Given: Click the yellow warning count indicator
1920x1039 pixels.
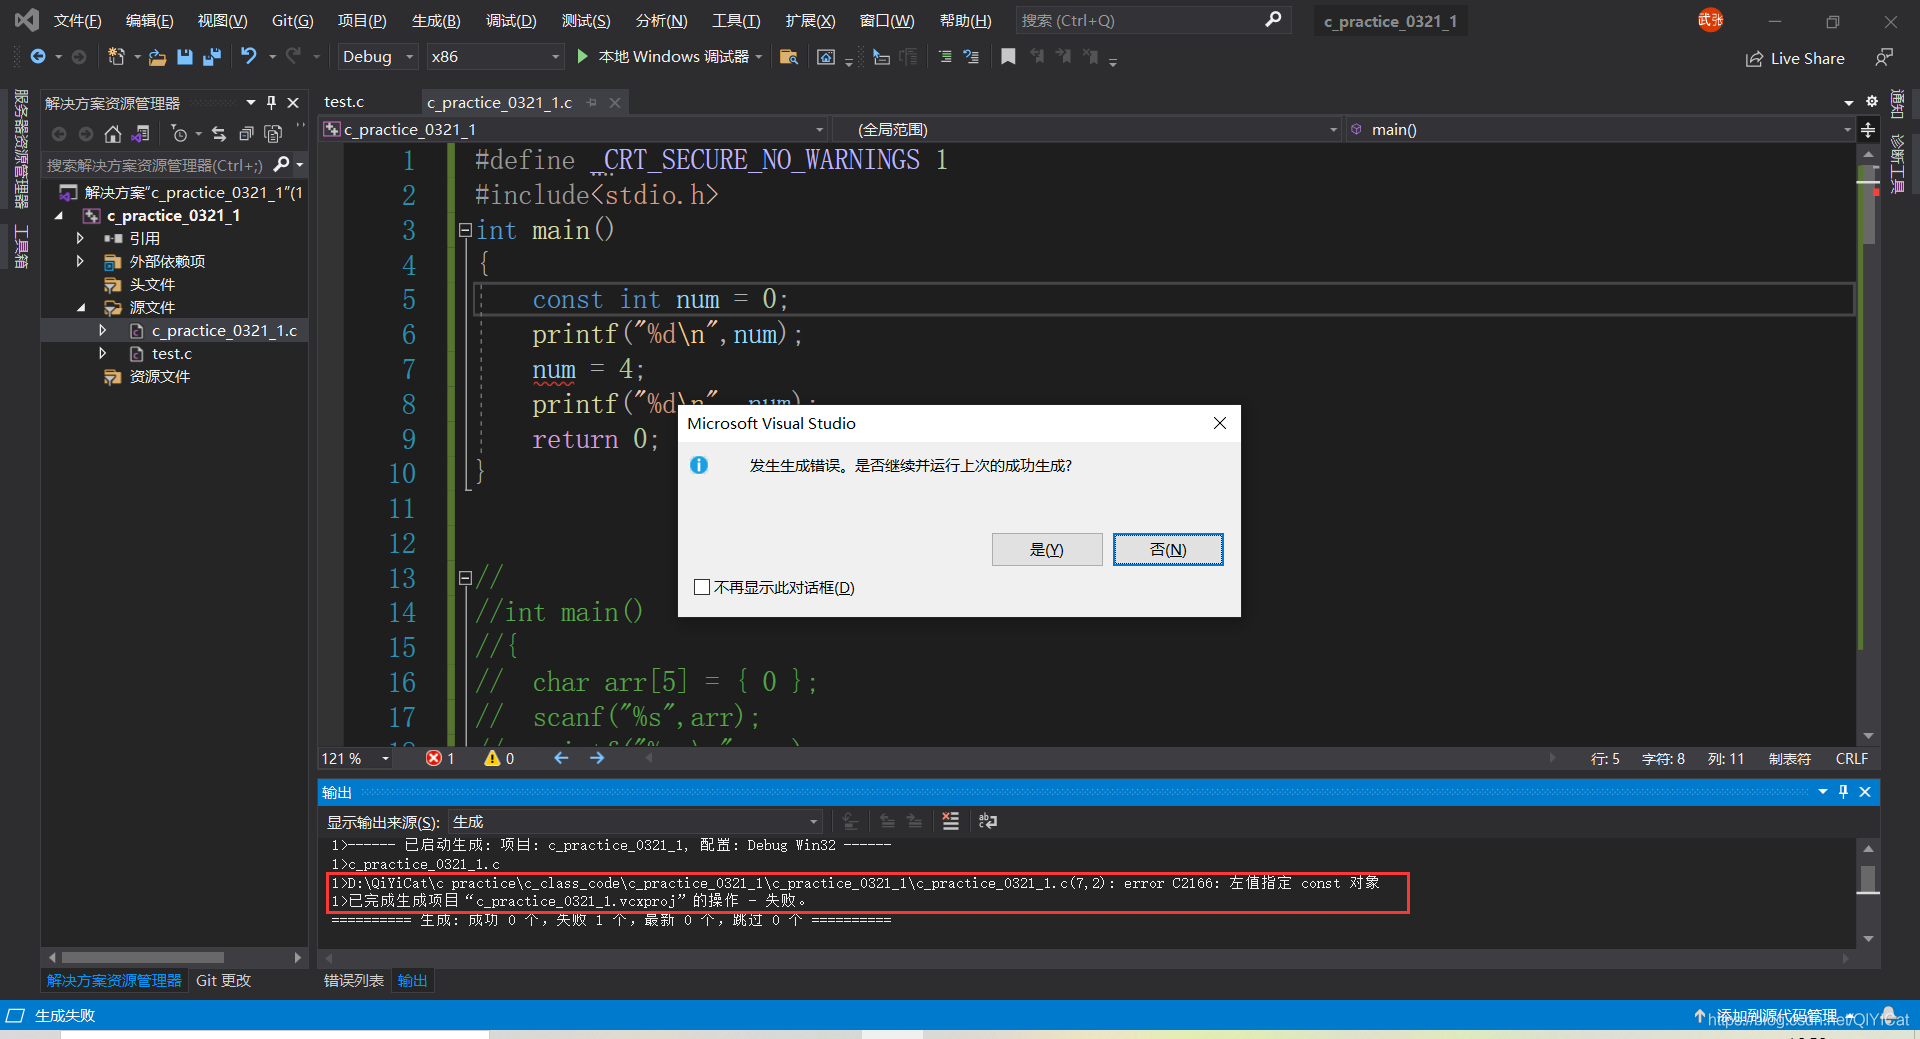Looking at the screenshot, I should tap(499, 759).
